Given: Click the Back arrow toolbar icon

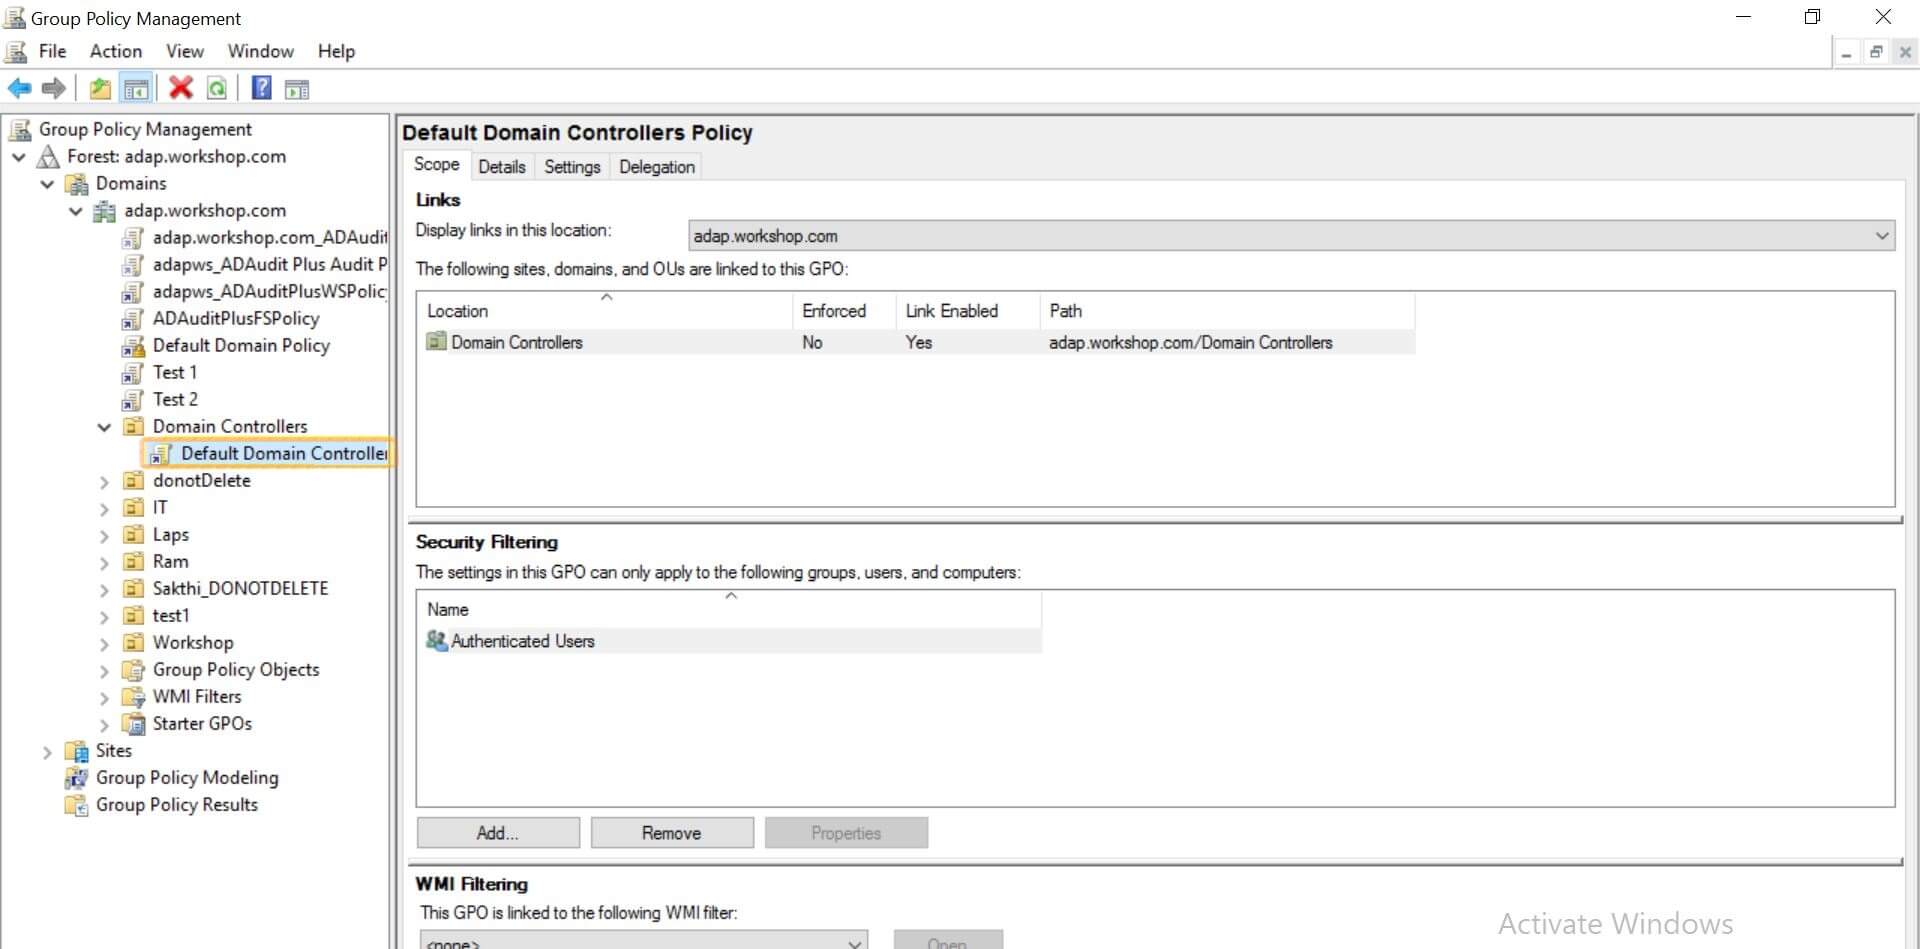Looking at the screenshot, I should (19, 89).
